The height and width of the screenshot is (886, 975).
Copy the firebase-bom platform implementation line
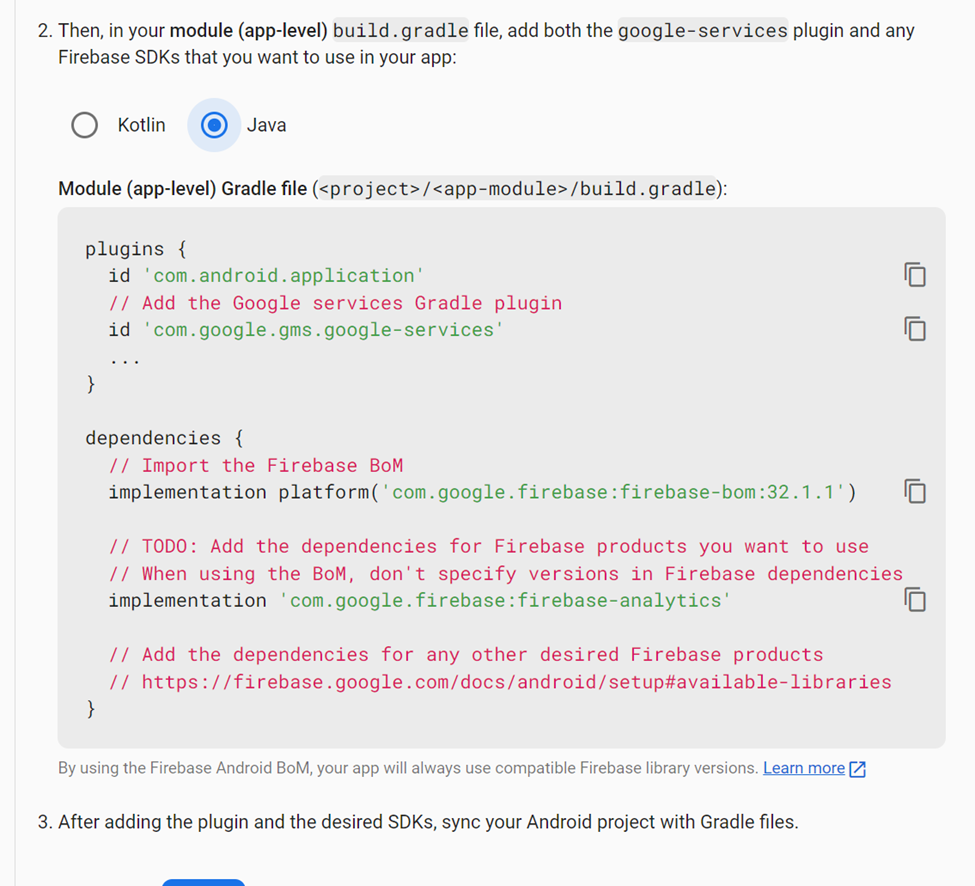[x=915, y=491]
